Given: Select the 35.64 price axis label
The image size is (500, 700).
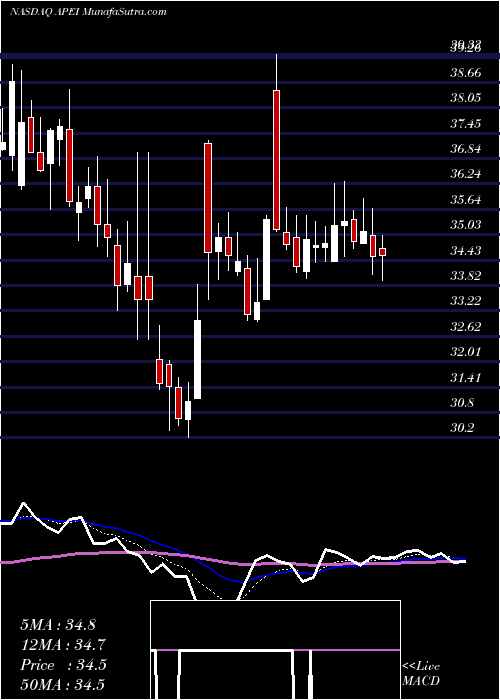Looking at the screenshot, I should coord(466,200).
